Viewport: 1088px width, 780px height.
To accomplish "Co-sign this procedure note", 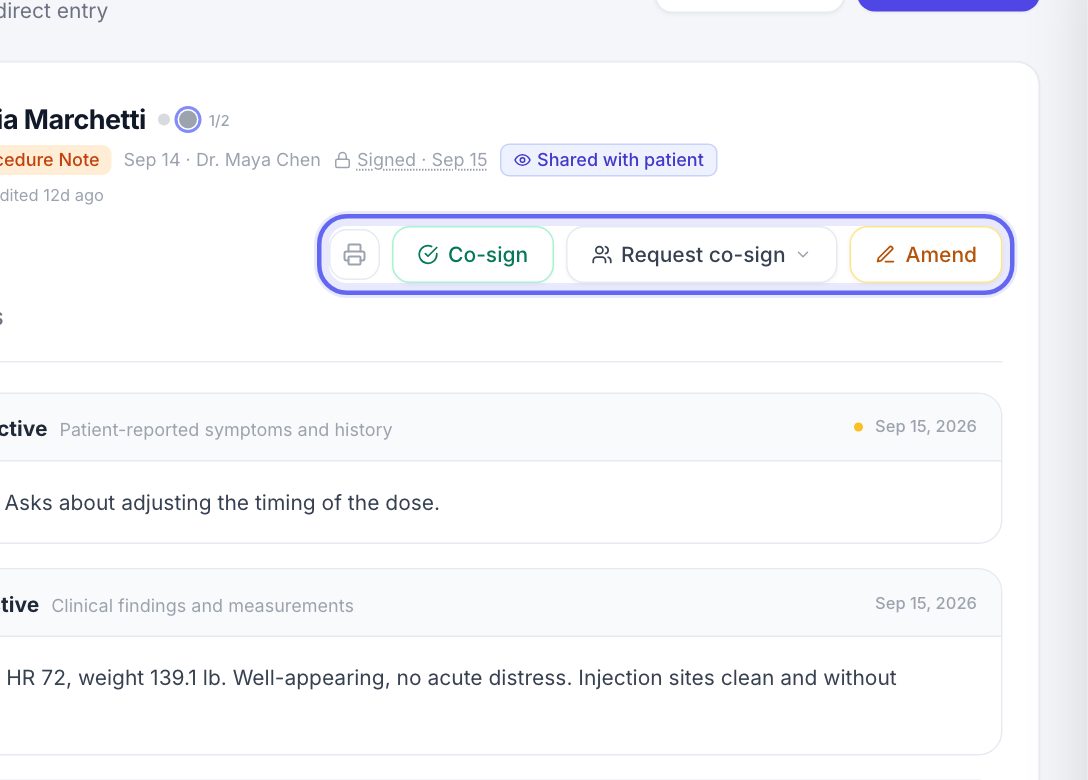I will [473, 255].
